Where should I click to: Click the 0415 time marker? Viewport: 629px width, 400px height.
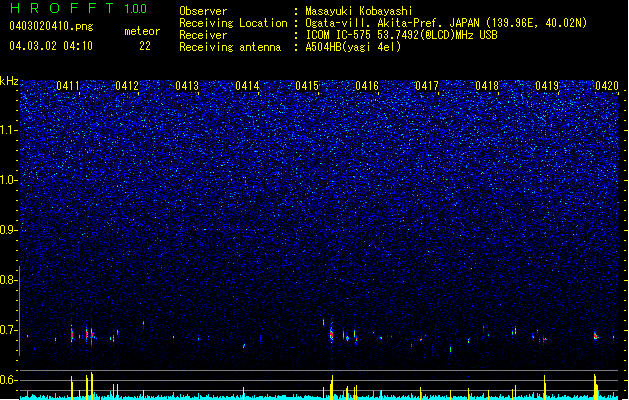pyautogui.click(x=307, y=85)
